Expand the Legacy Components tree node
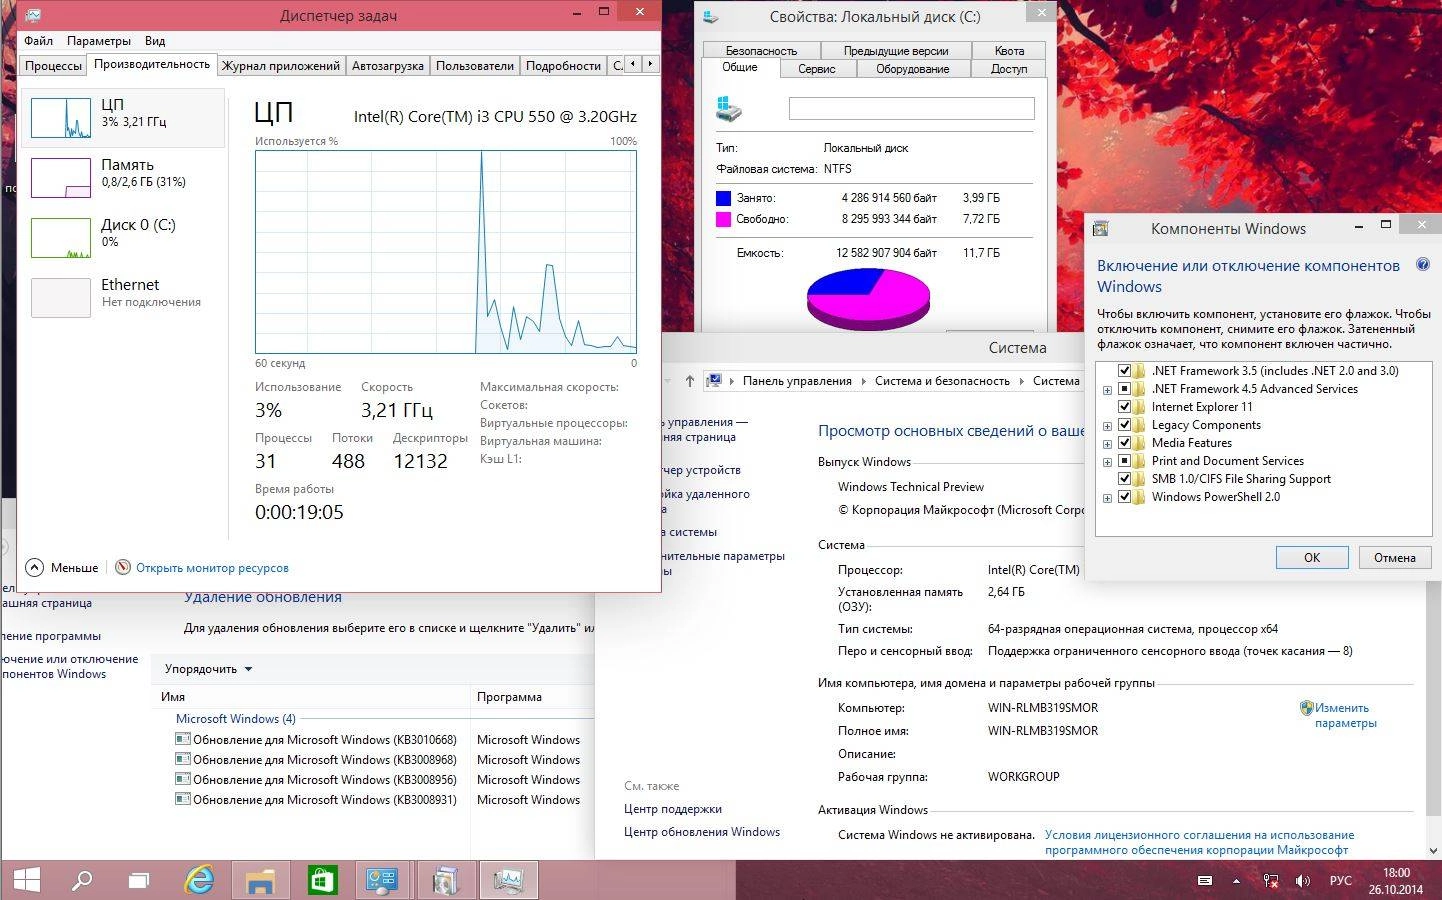 pyautogui.click(x=1107, y=426)
